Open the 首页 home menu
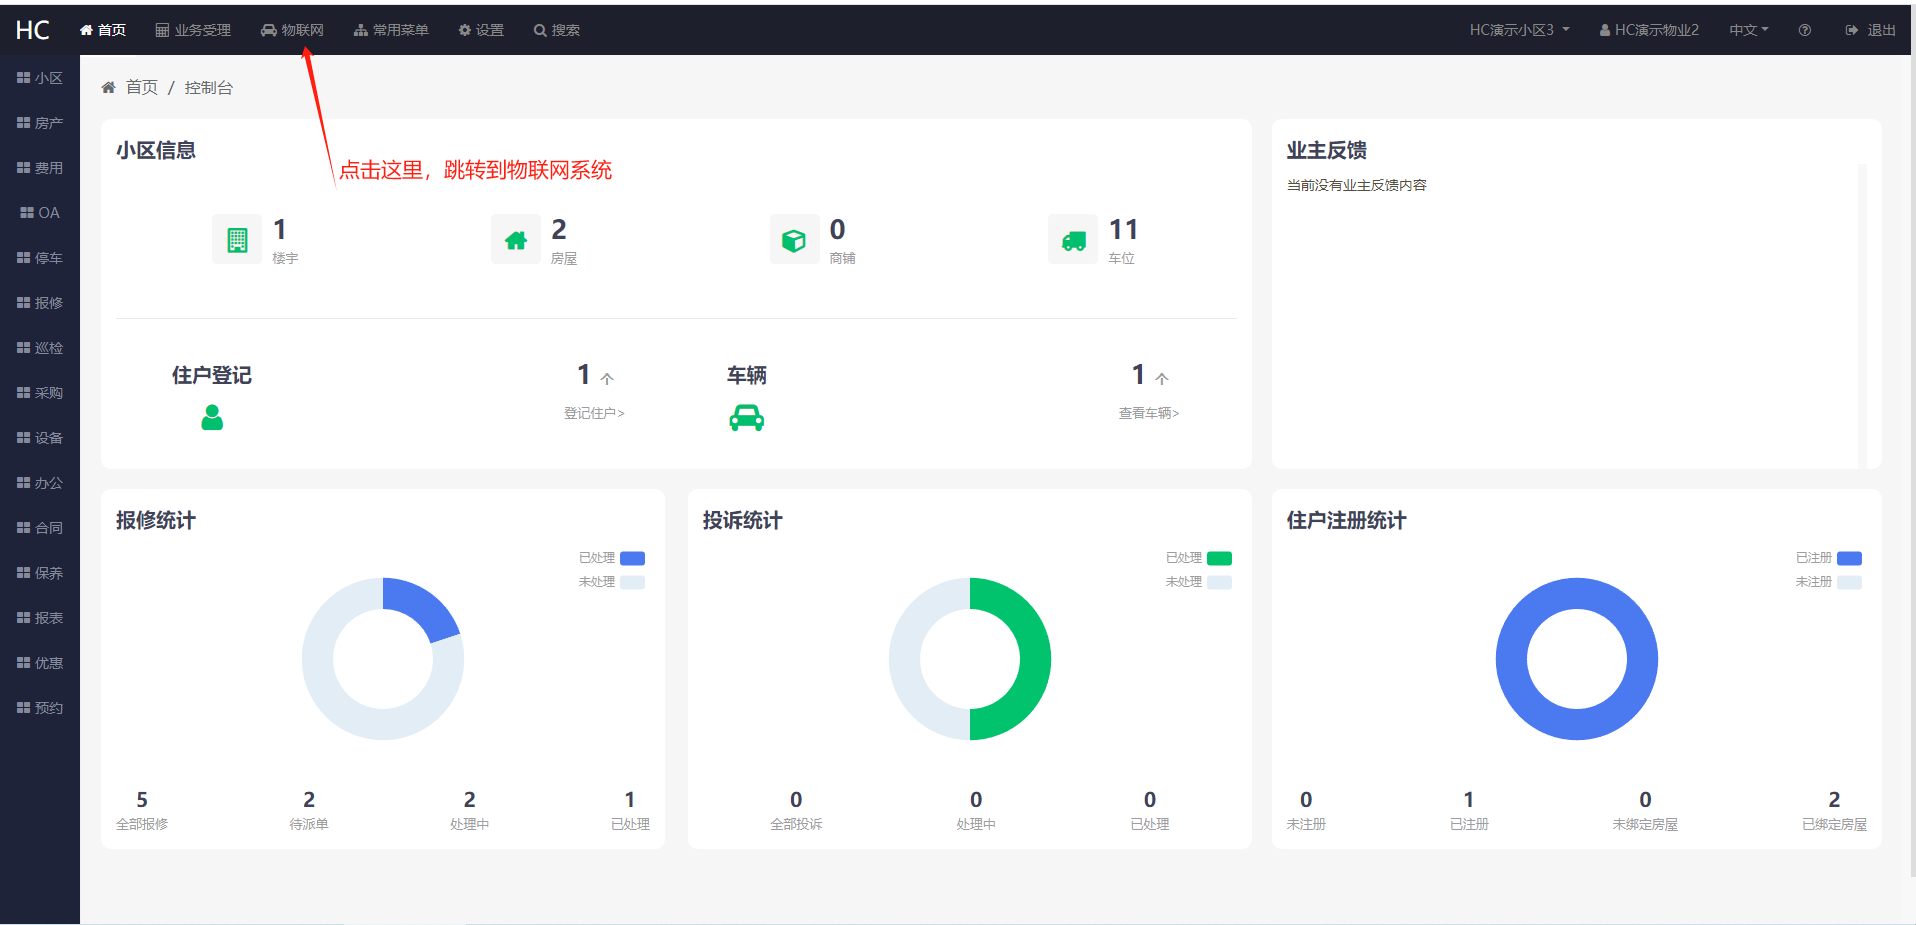The width and height of the screenshot is (1916, 925). tap(103, 30)
